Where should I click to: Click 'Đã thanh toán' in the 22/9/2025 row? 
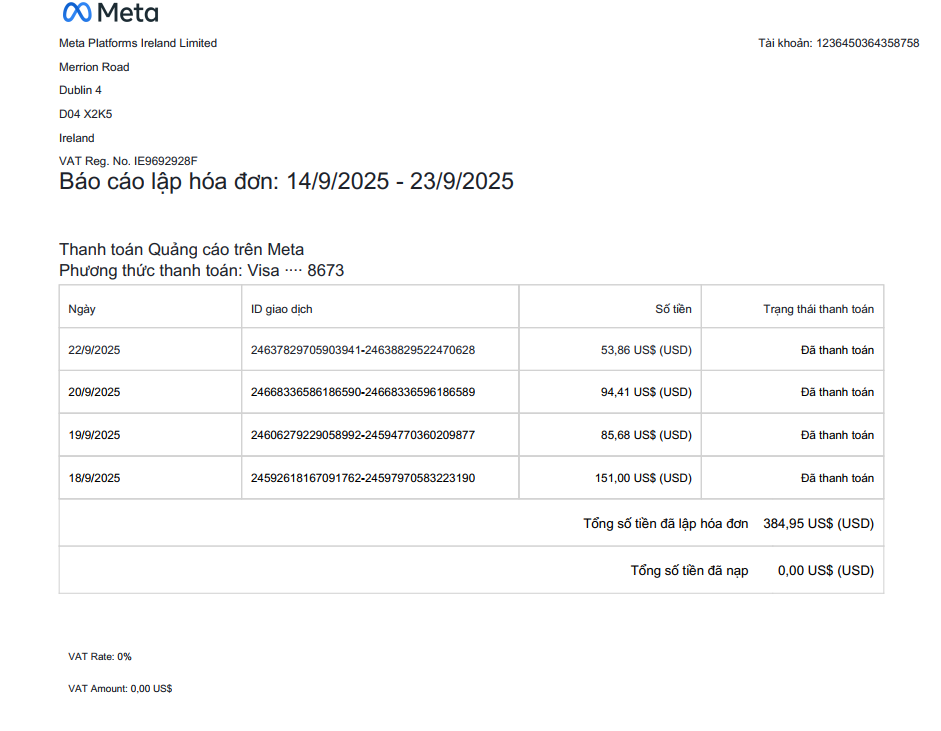pos(837,350)
